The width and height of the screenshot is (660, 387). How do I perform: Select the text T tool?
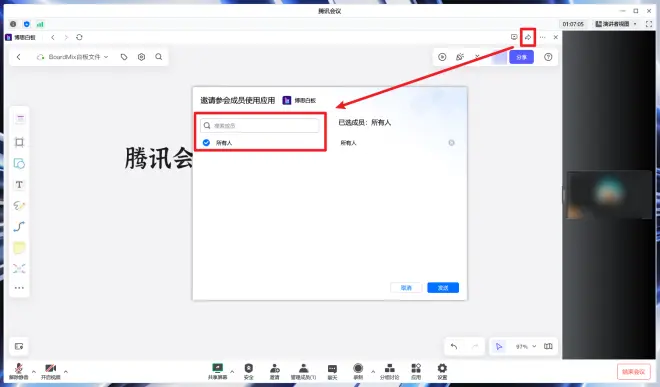tap(19, 184)
